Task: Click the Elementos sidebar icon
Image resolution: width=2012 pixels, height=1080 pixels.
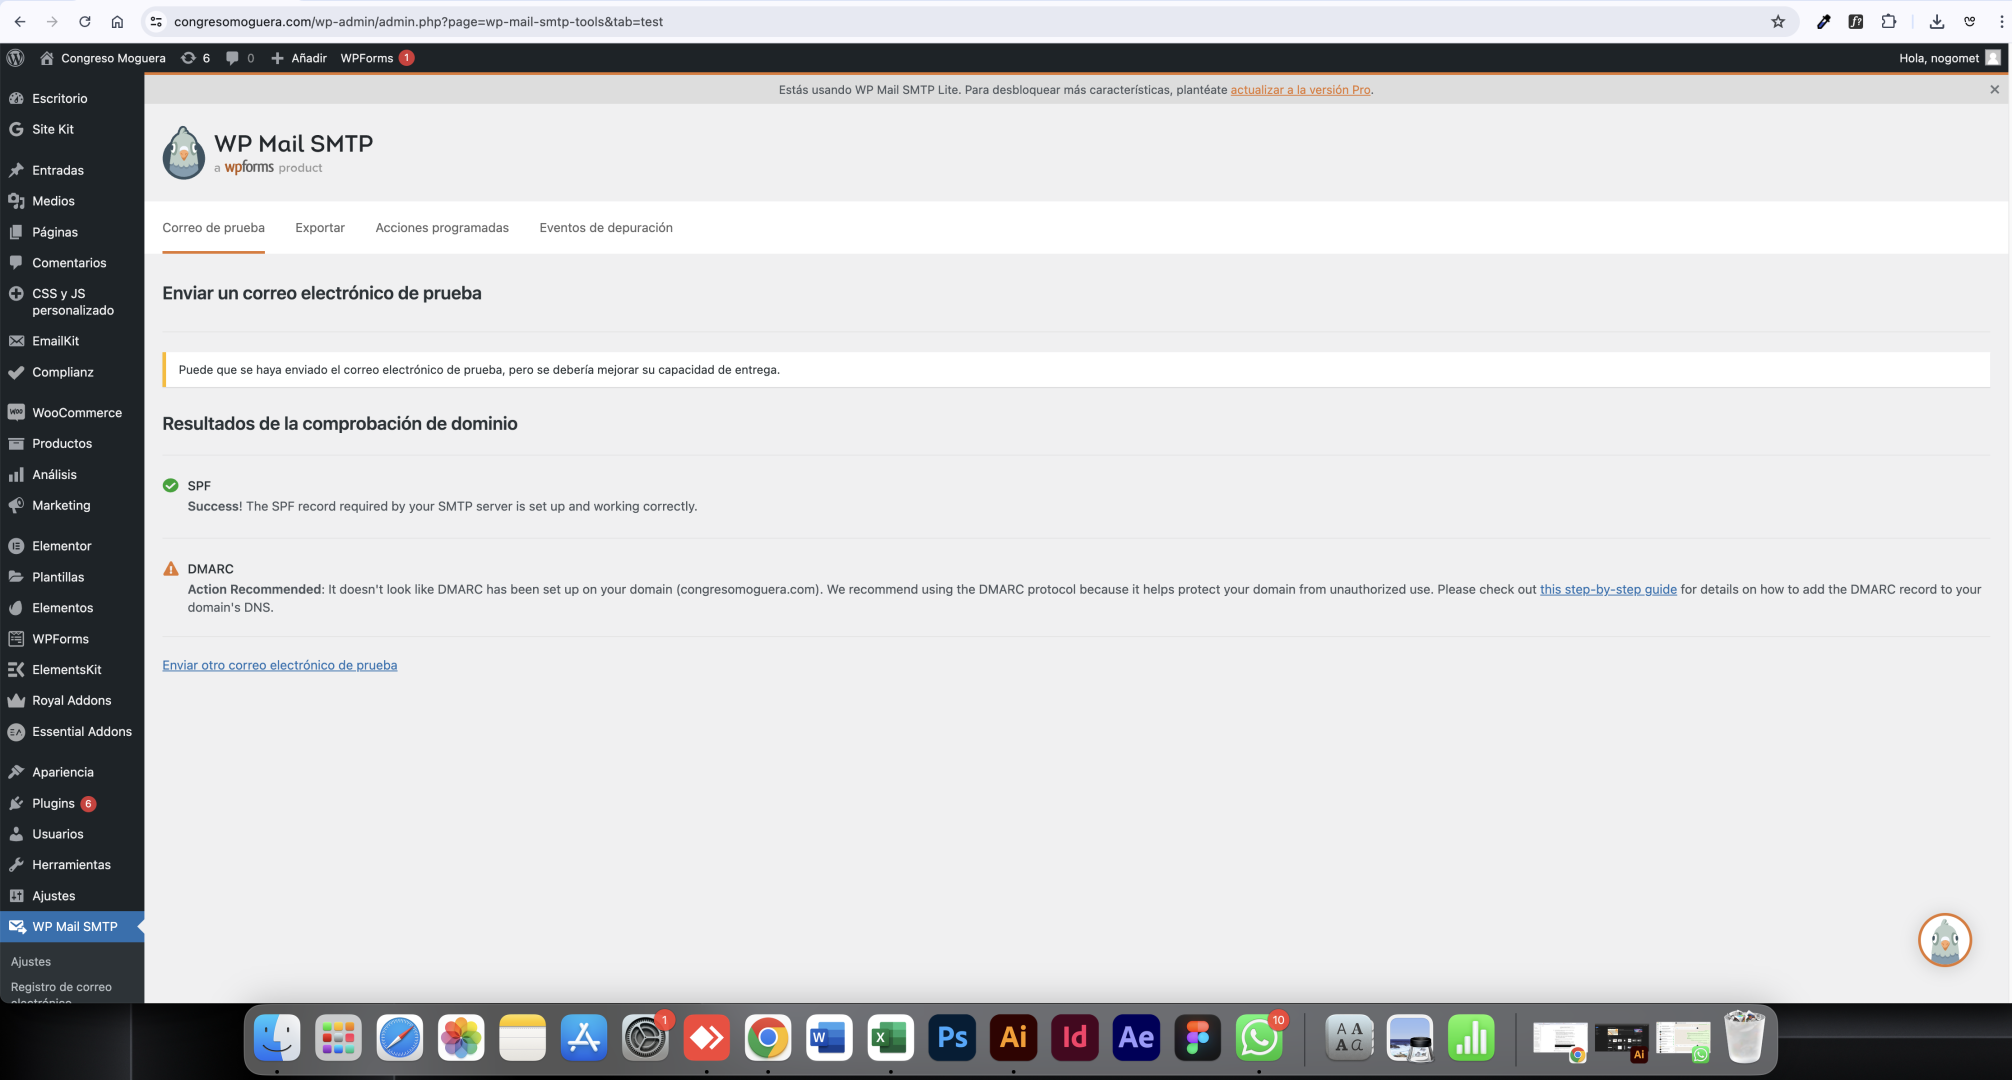Action: (x=16, y=608)
